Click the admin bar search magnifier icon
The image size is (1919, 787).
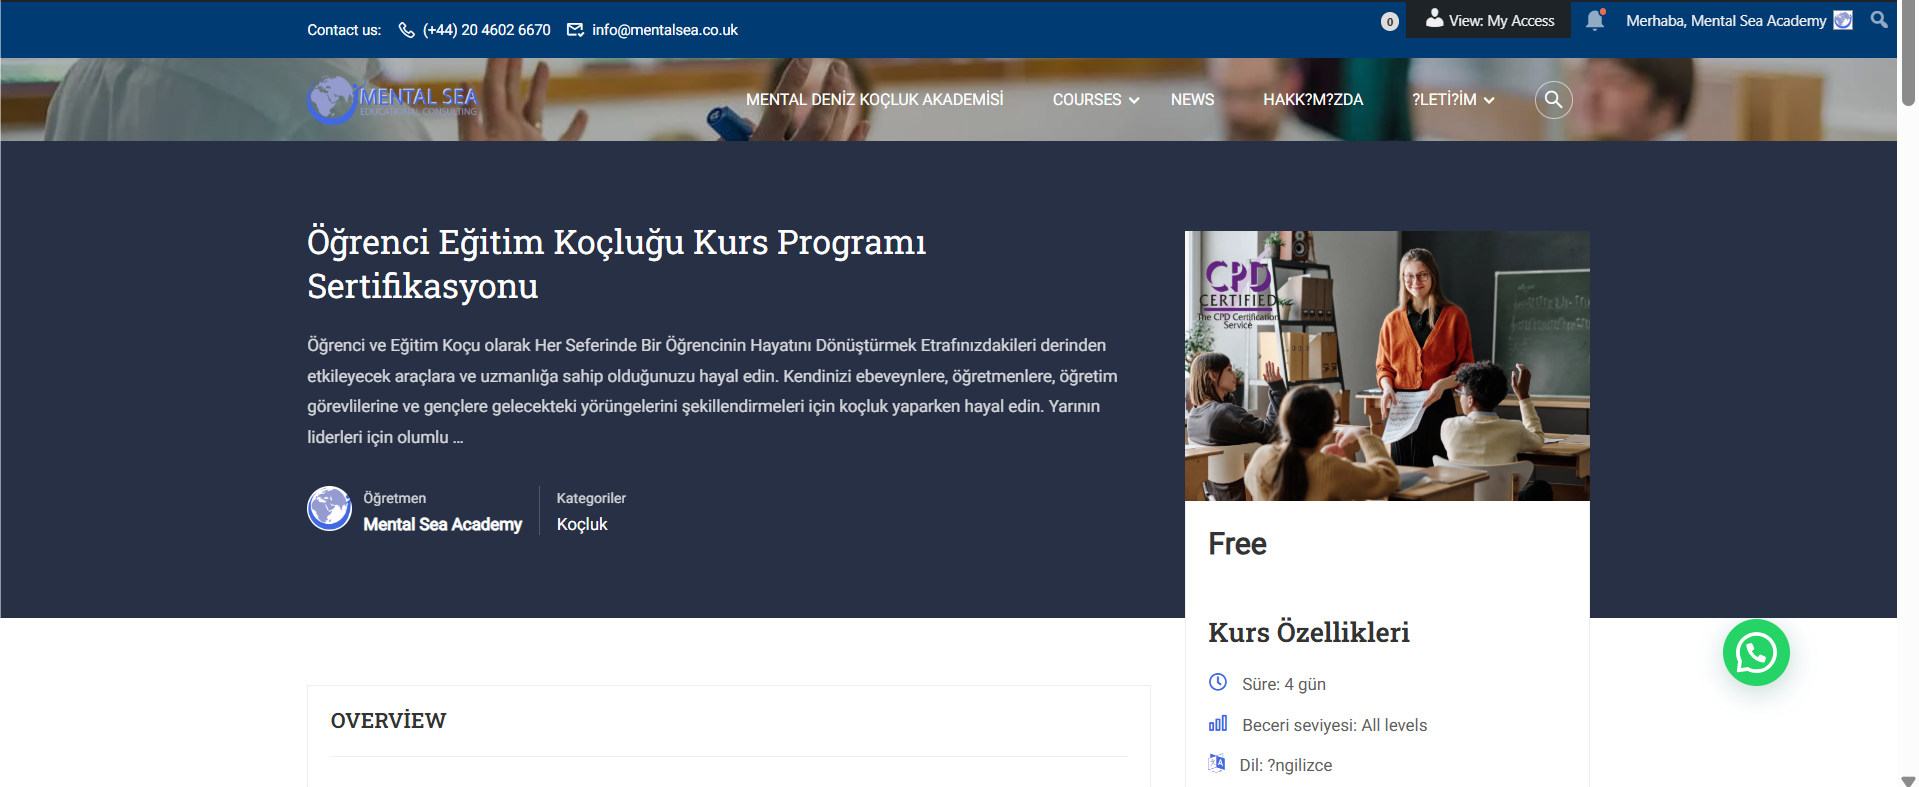1879,19
